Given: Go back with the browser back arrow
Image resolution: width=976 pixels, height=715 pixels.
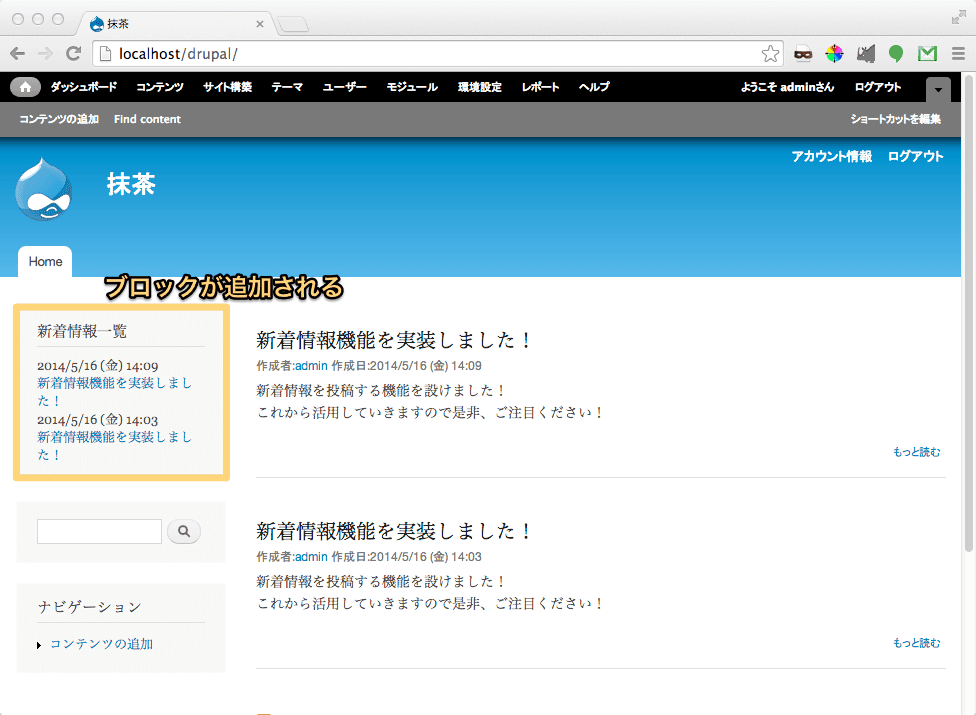Looking at the screenshot, I should [x=17, y=54].
